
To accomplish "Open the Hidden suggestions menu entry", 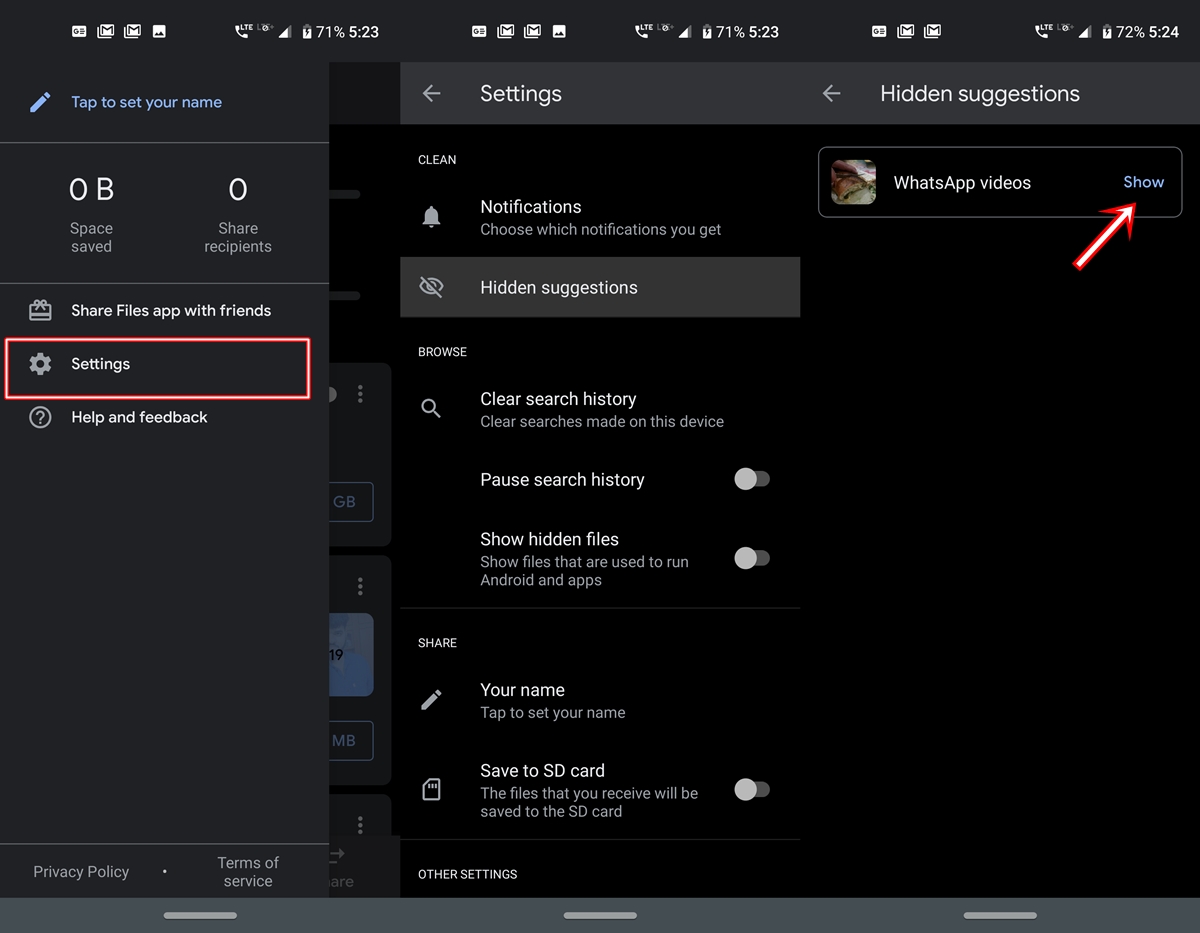I will (600, 287).
